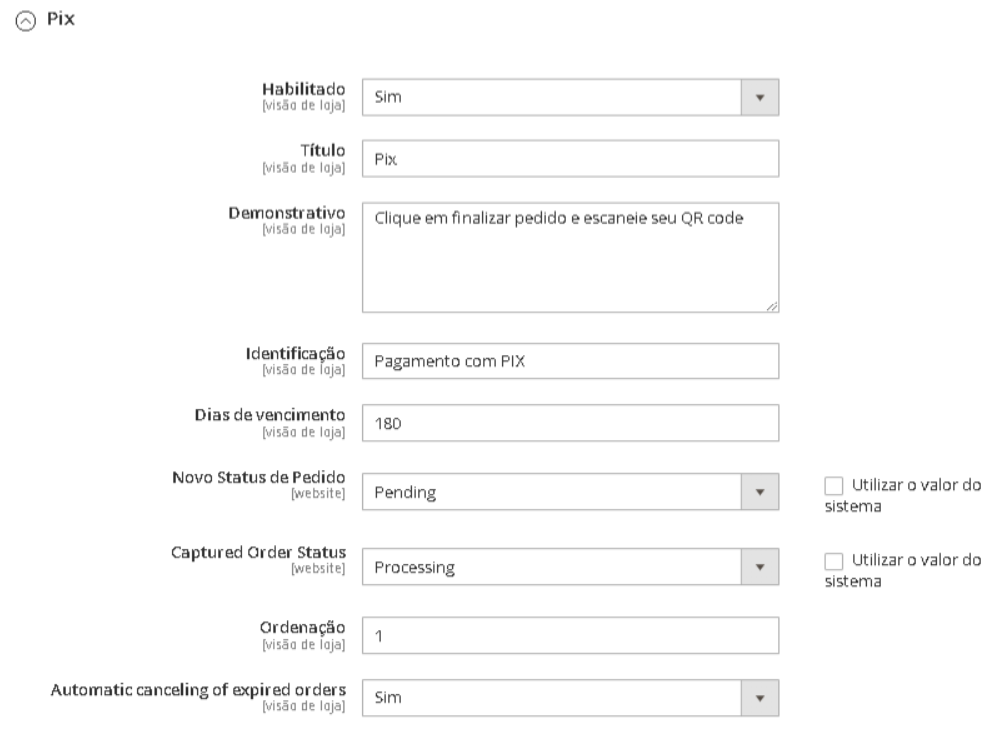Select the Dias de vencimento input
Screen dimensions: 1001x730
tap(569, 423)
